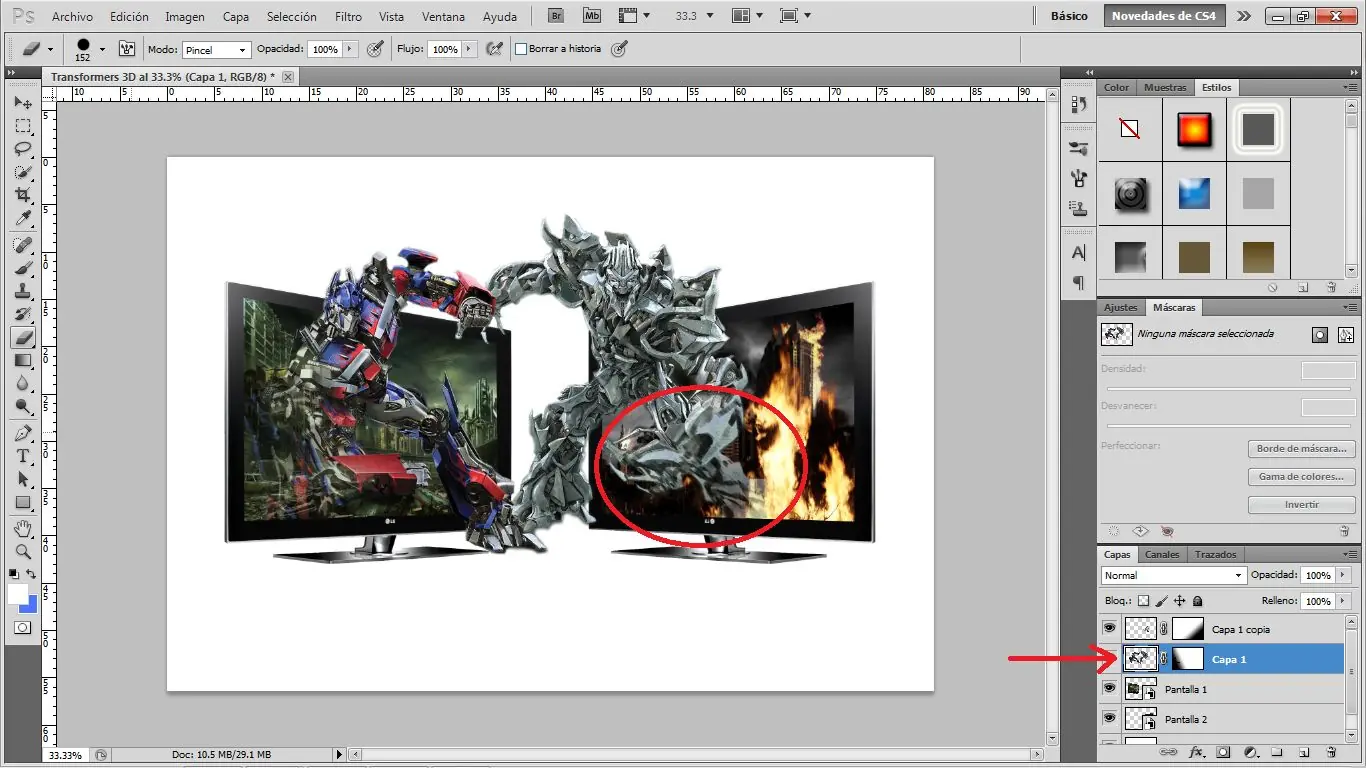Click the Básico workspace button
Viewport: 1366px width, 768px height.
click(x=1069, y=16)
